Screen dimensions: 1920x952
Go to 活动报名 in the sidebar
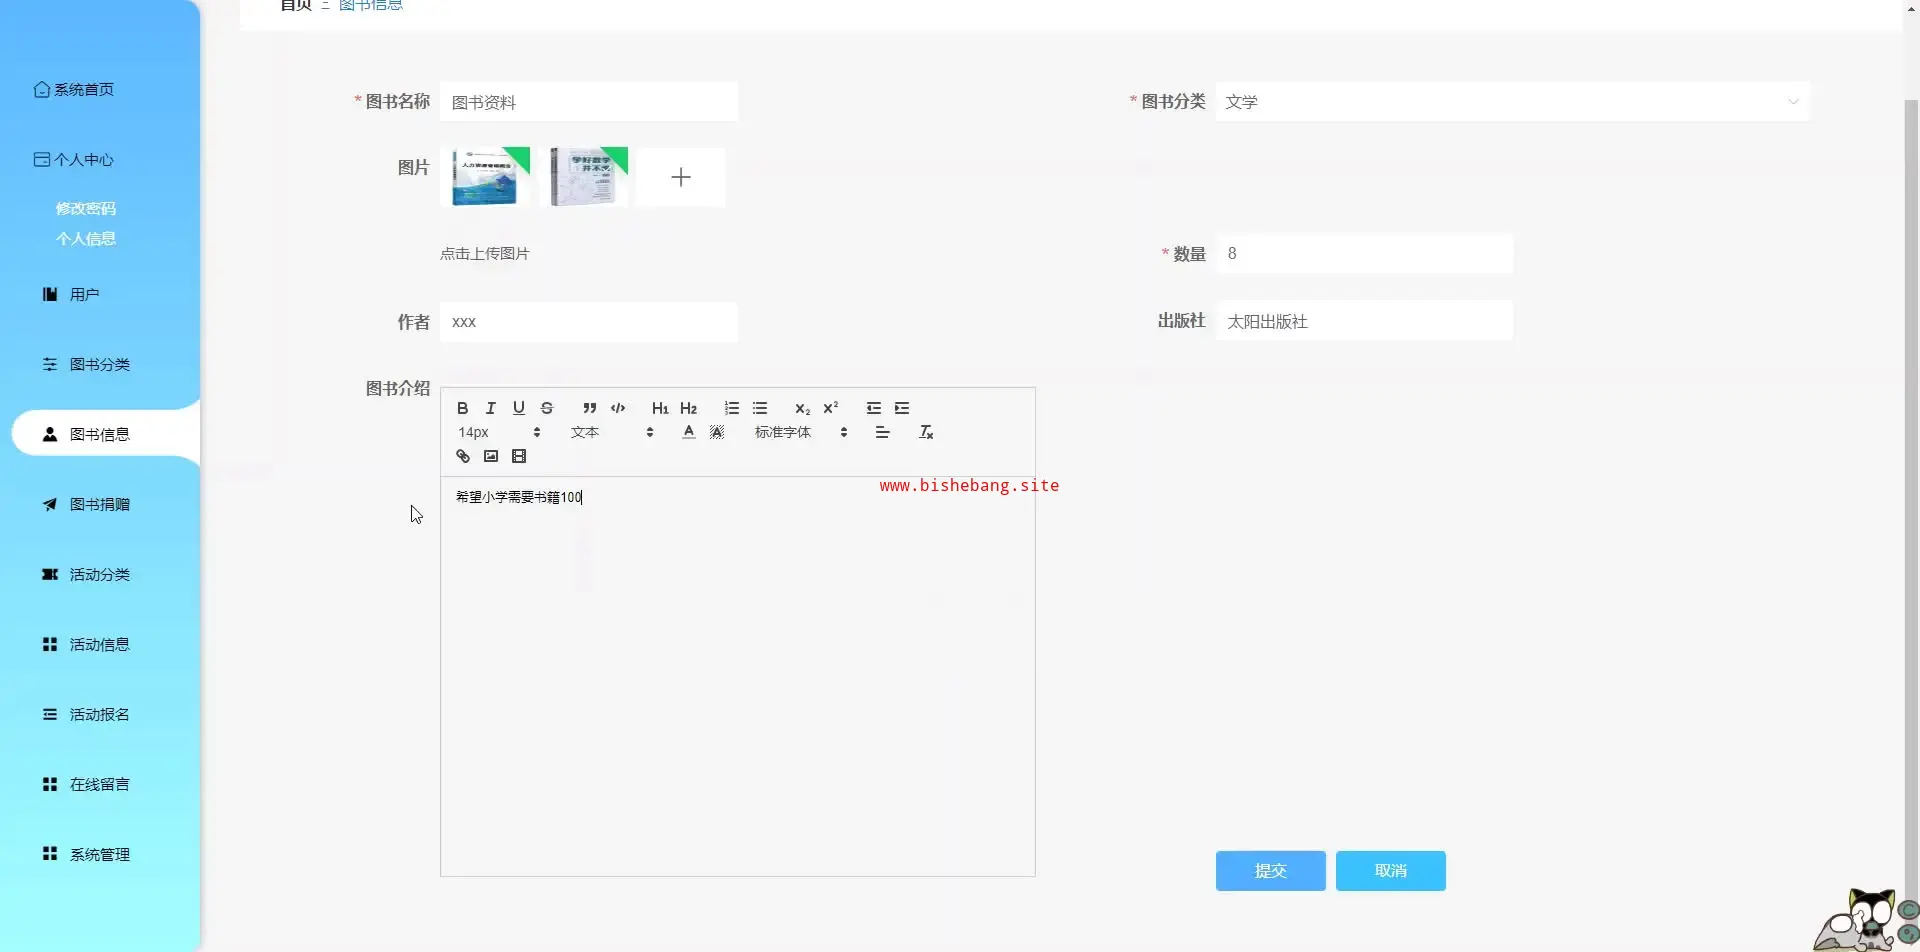(x=99, y=714)
